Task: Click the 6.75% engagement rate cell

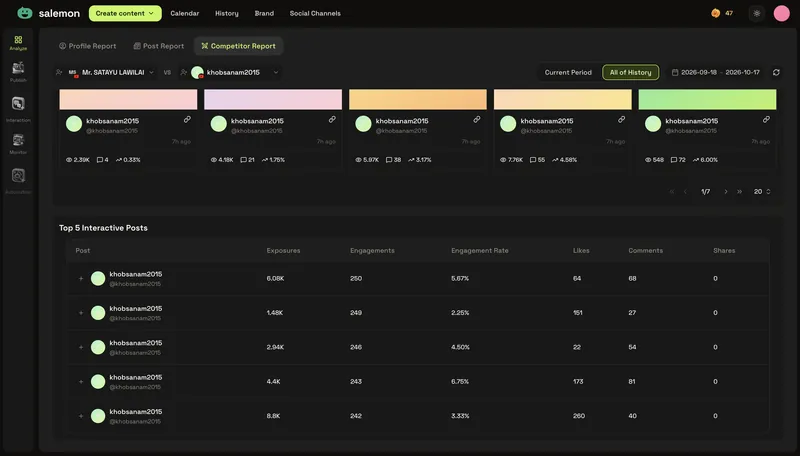Action: point(460,382)
